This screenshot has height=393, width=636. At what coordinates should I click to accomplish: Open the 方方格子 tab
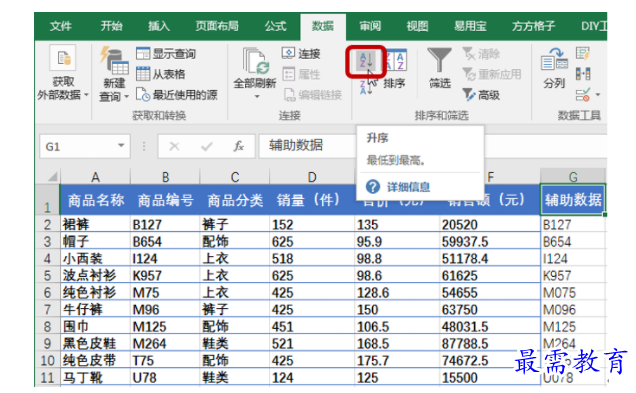tap(533, 26)
